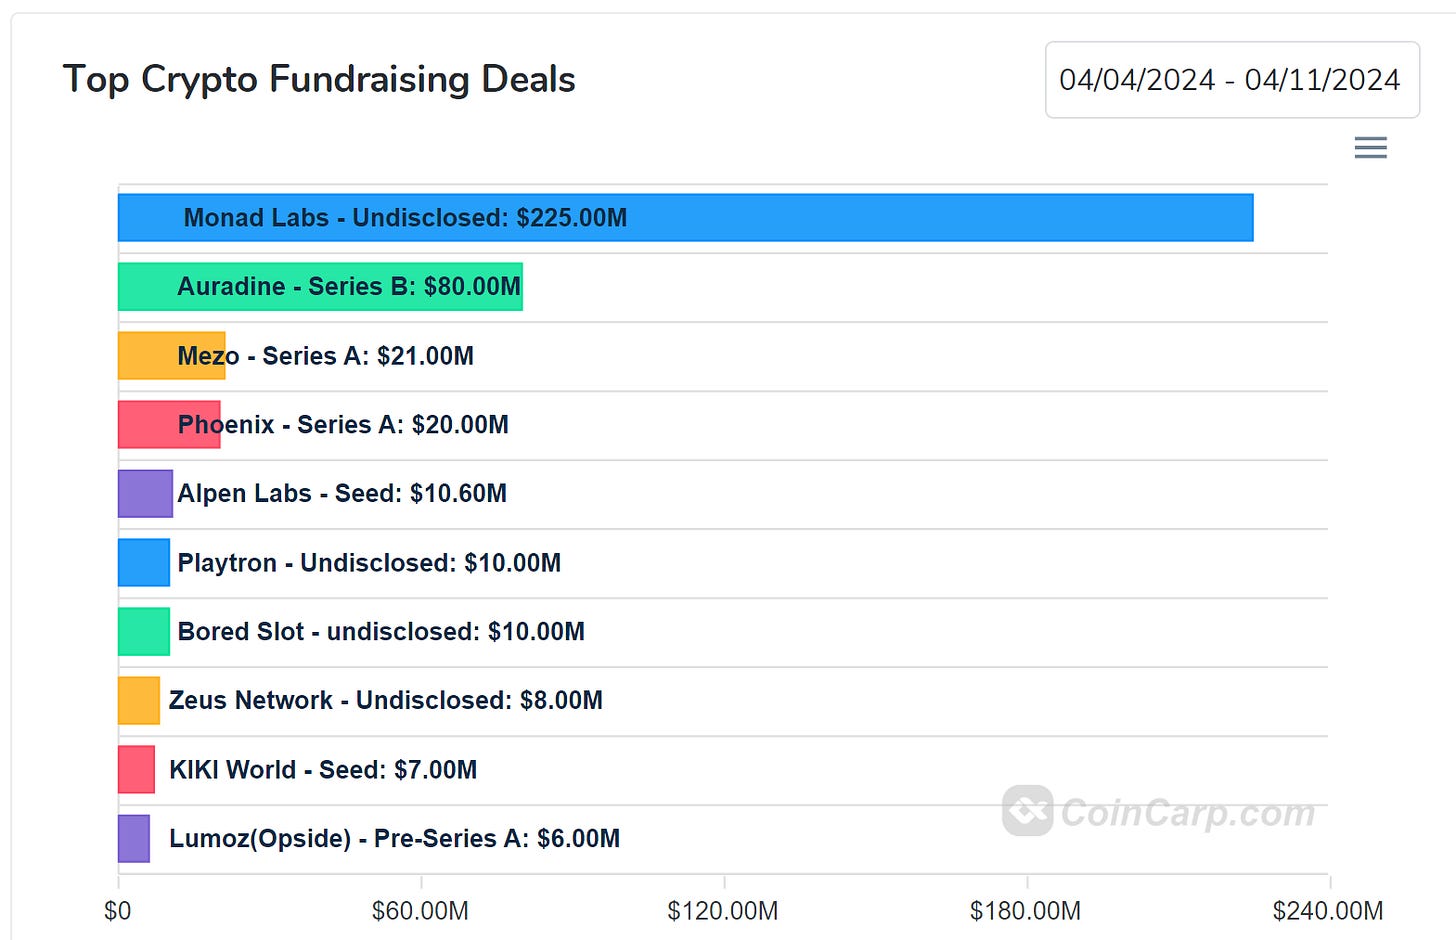Click the orange Mezo Series A bar

(147, 356)
